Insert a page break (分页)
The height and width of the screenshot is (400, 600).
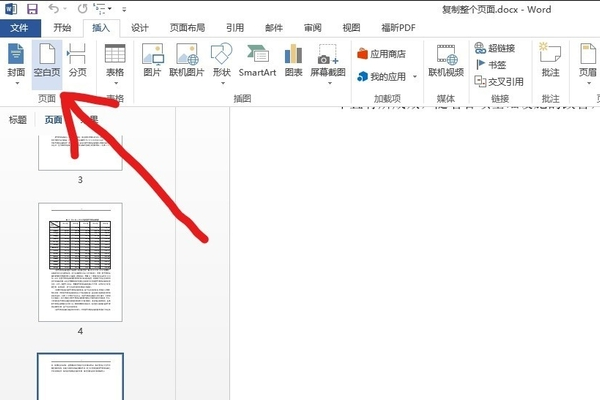tap(77, 62)
